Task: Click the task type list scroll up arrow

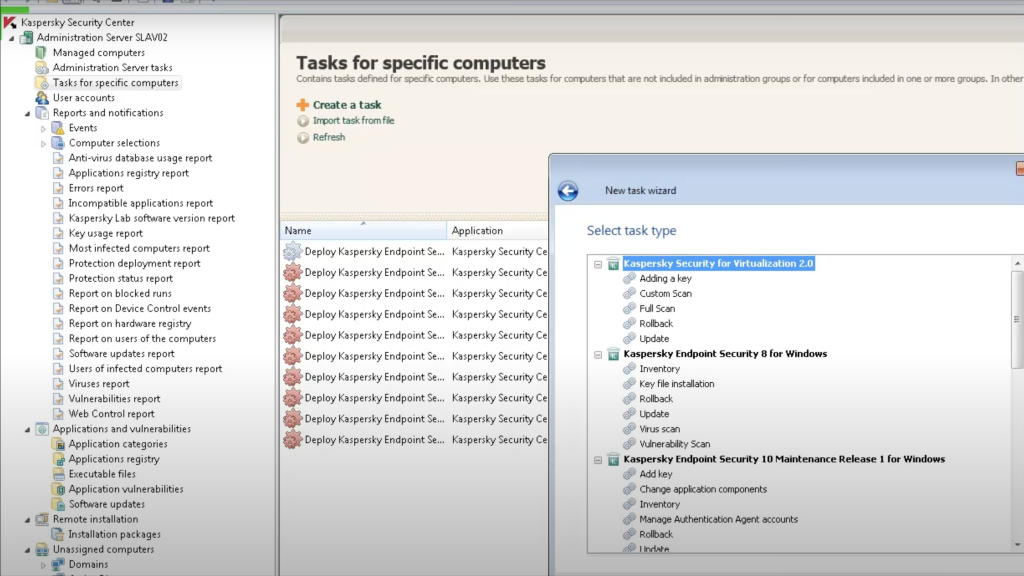Action: point(1017,263)
